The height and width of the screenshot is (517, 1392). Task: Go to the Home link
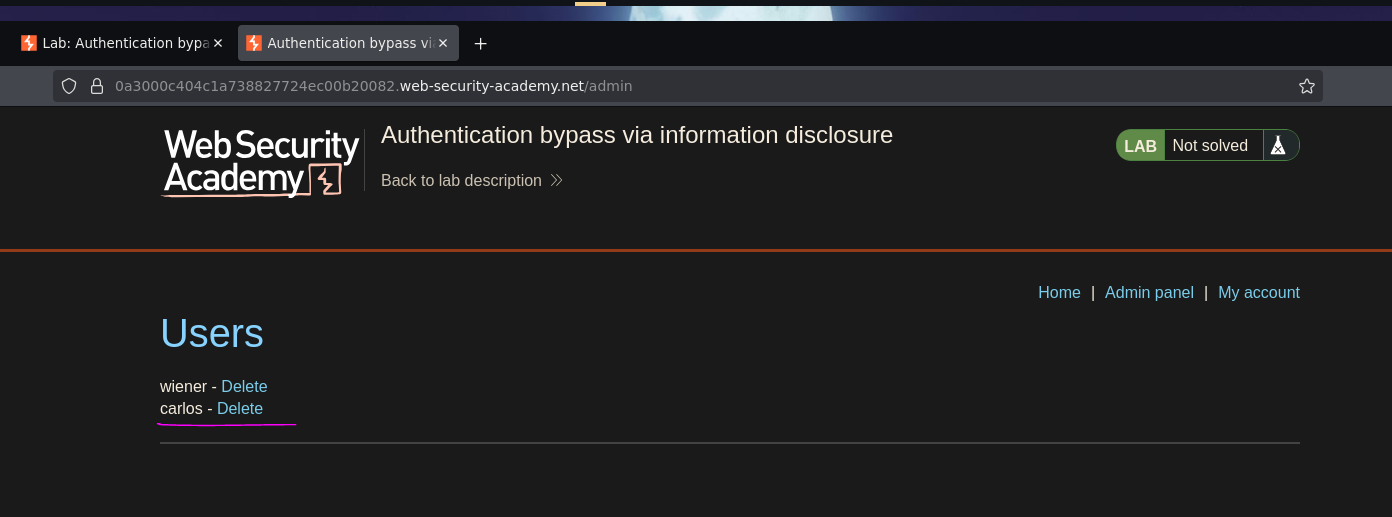coord(1059,292)
